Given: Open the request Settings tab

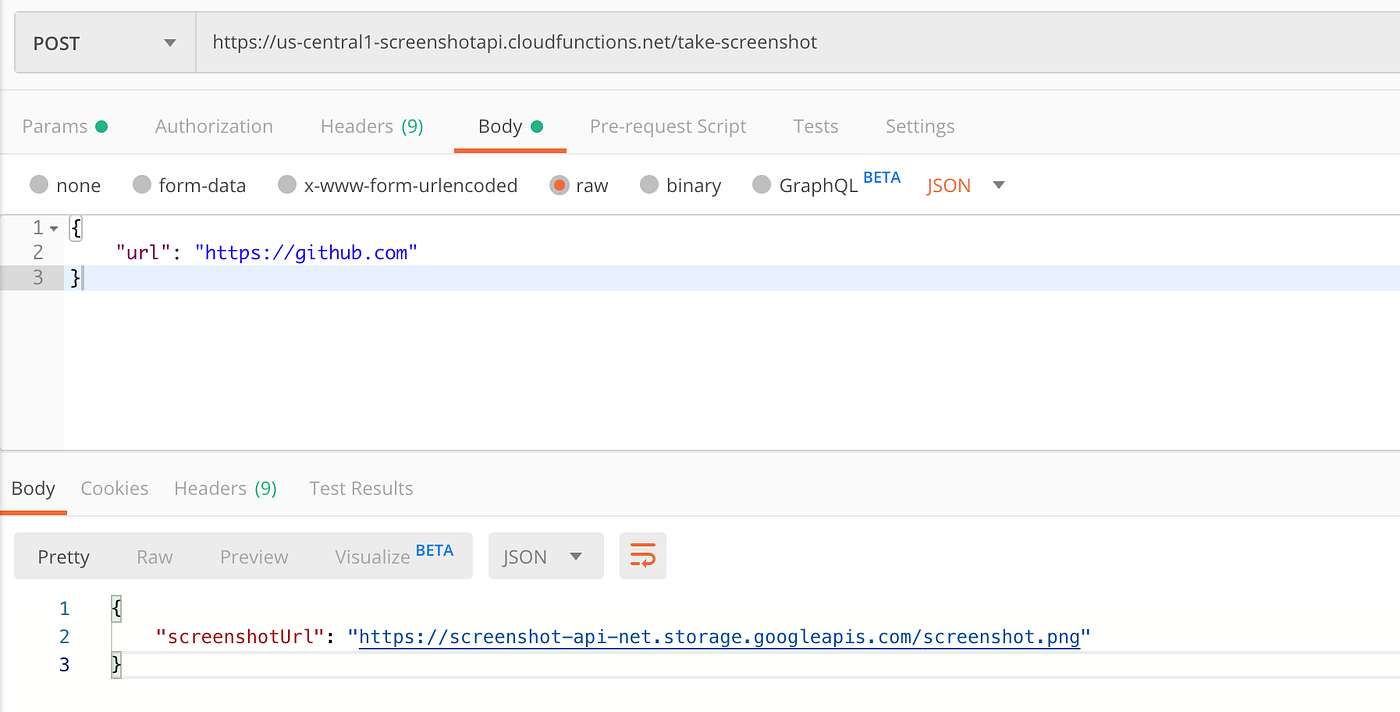Looking at the screenshot, I should [x=920, y=126].
